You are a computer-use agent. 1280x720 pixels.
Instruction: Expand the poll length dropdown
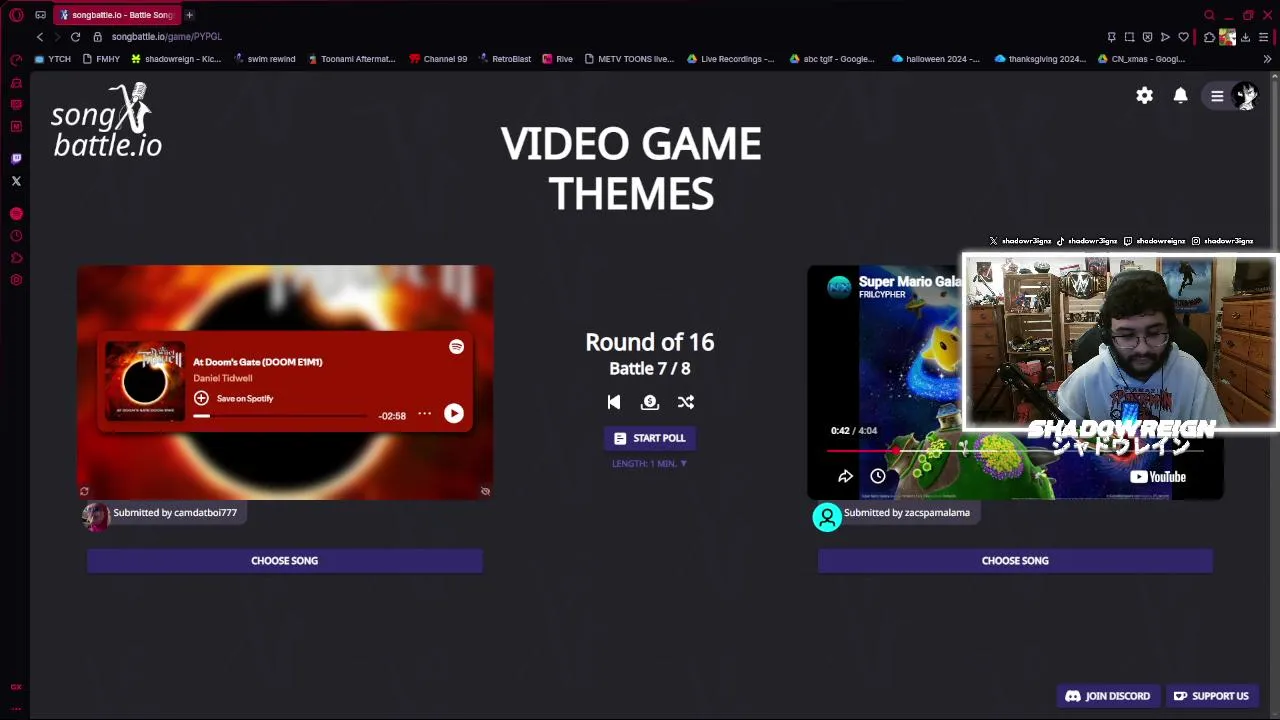(x=650, y=464)
